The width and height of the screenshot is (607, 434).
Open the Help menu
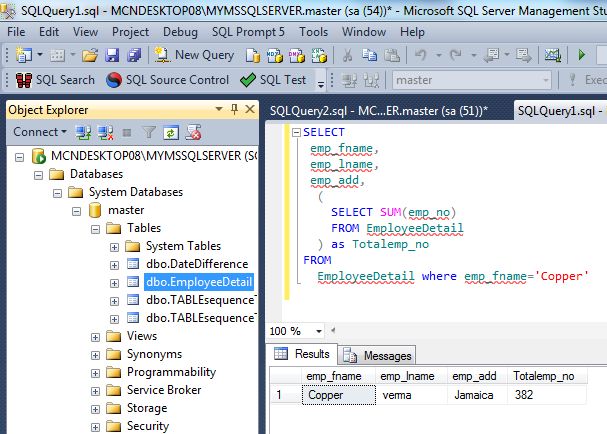pyautogui.click(x=412, y=32)
